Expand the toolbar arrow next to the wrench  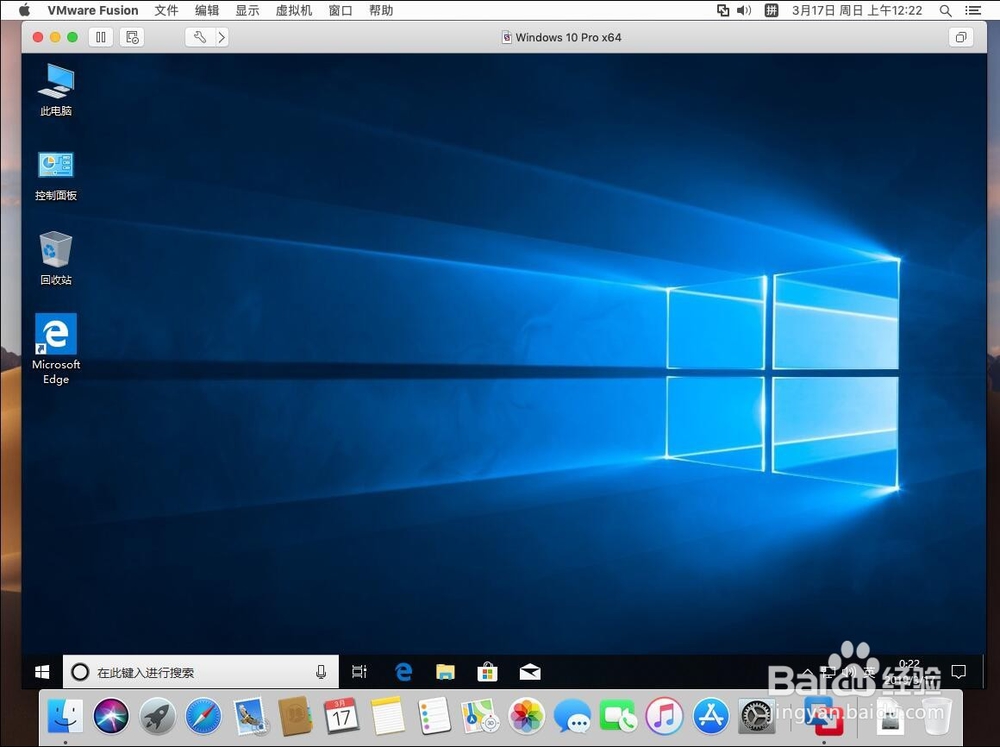click(221, 37)
